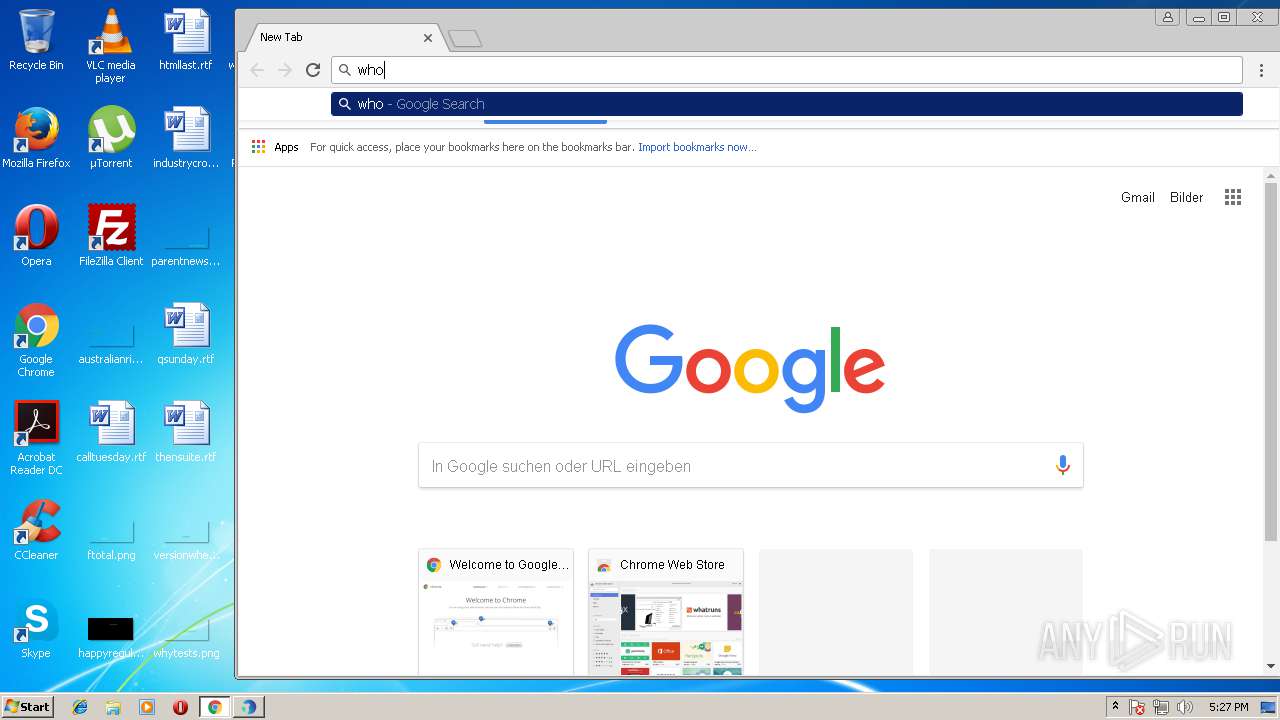Select the VLC media player desktop icon

pos(110,46)
